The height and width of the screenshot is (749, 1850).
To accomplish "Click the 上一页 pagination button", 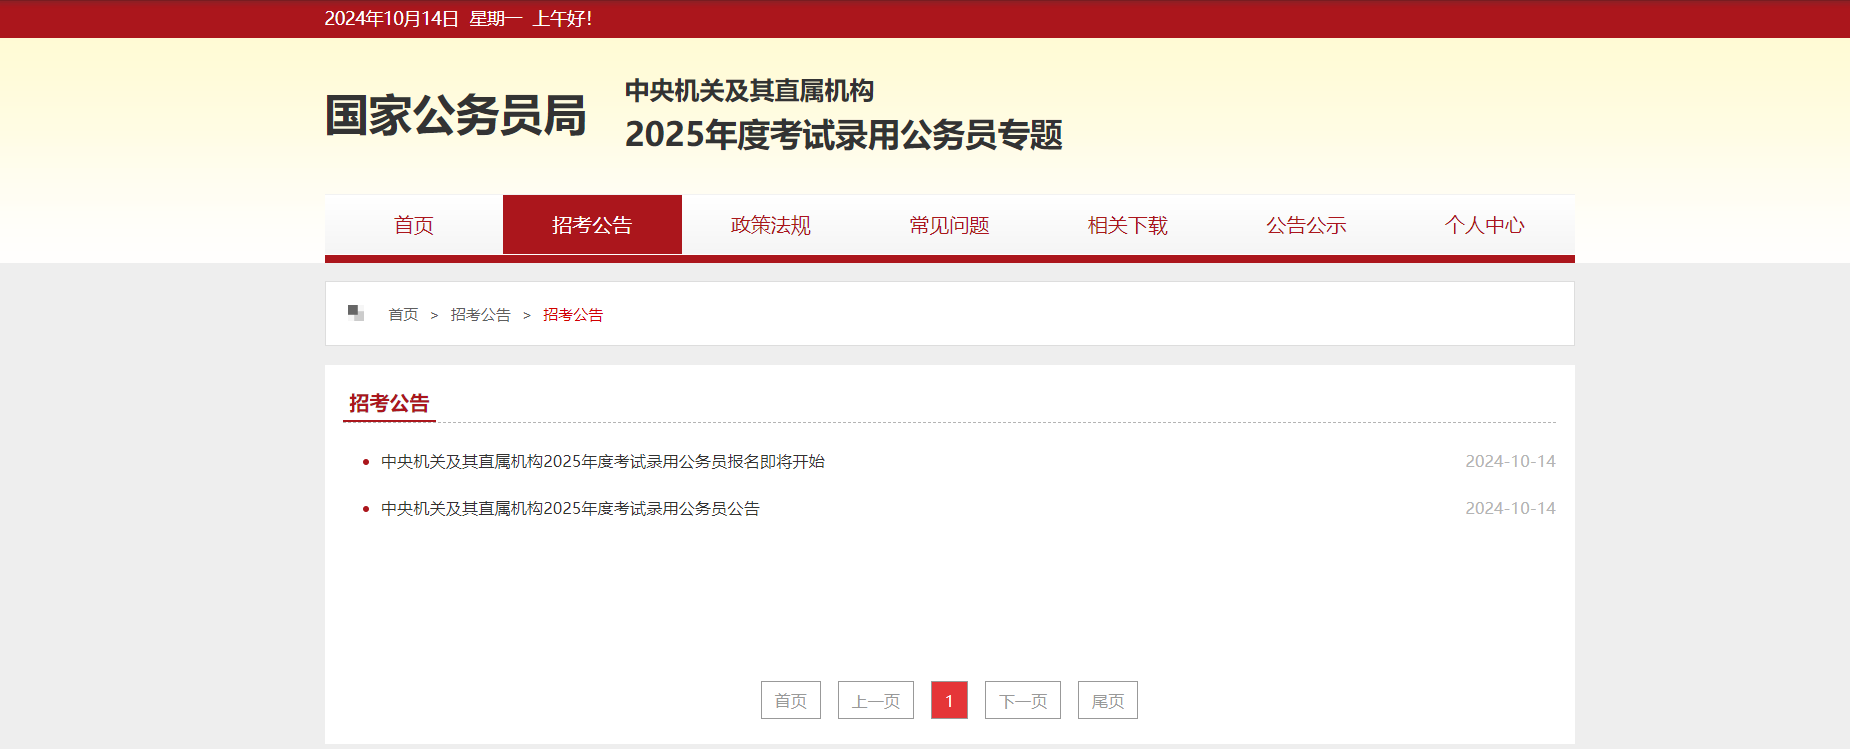I will tap(876, 700).
